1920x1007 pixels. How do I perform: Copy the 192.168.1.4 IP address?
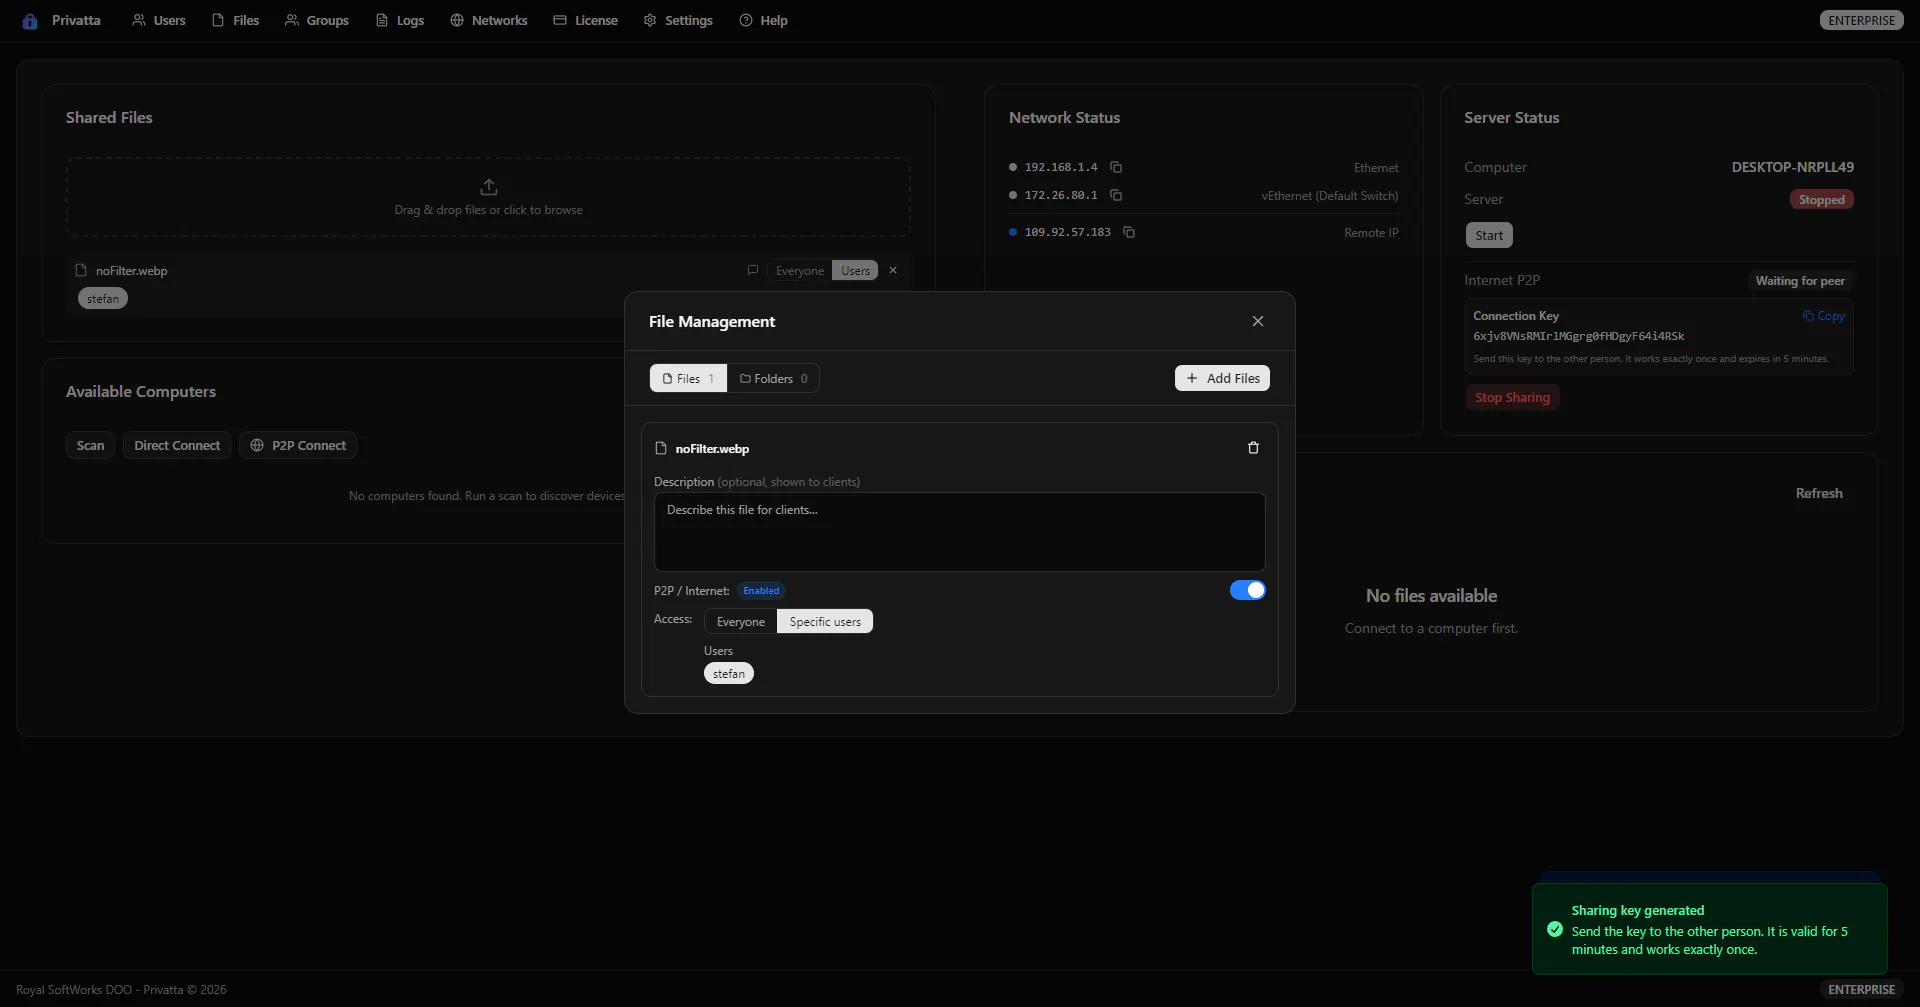(x=1116, y=167)
